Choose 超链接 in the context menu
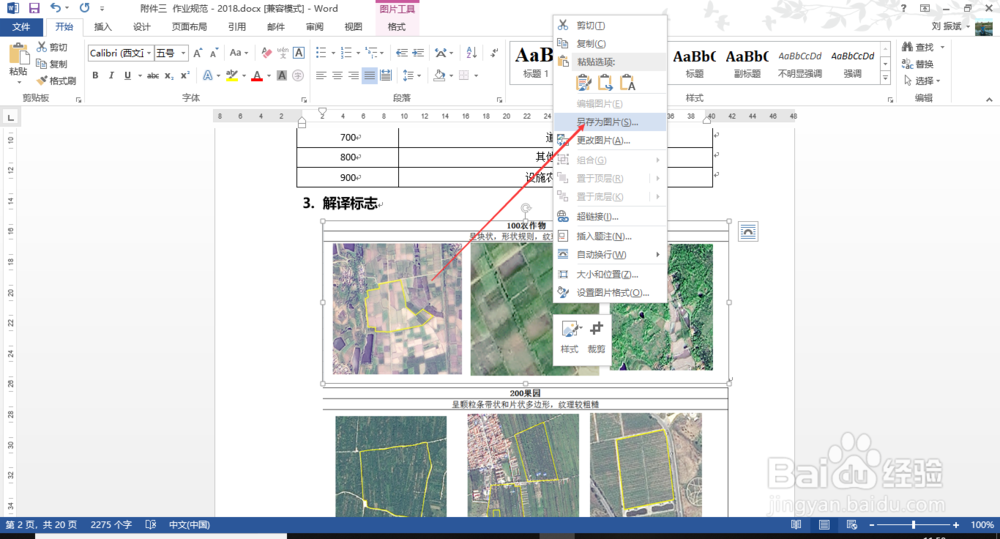 tap(610, 217)
